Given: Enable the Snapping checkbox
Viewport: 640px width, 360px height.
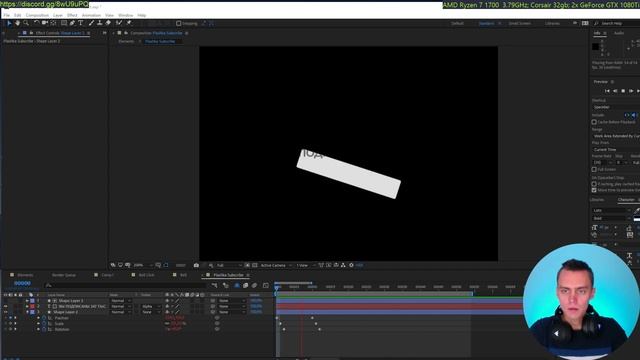Looking at the screenshot, I should tap(179, 24).
